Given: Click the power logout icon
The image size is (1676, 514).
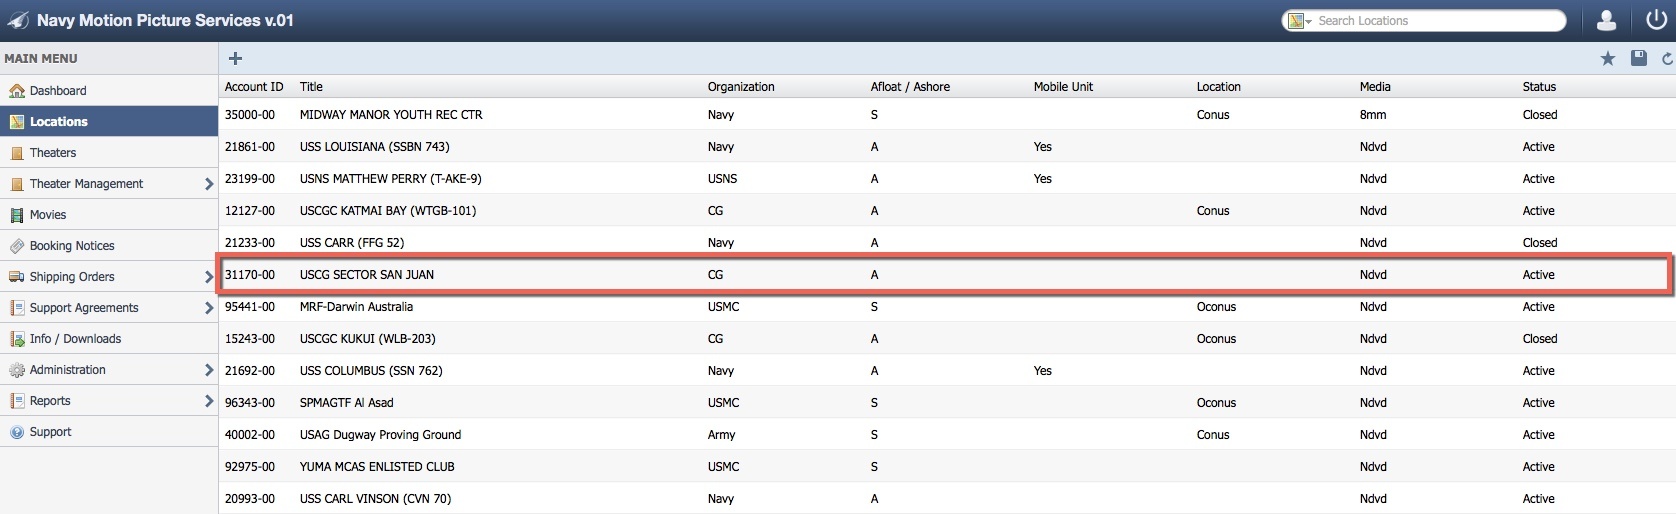Looking at the screenshot, I should [1656, 20].
